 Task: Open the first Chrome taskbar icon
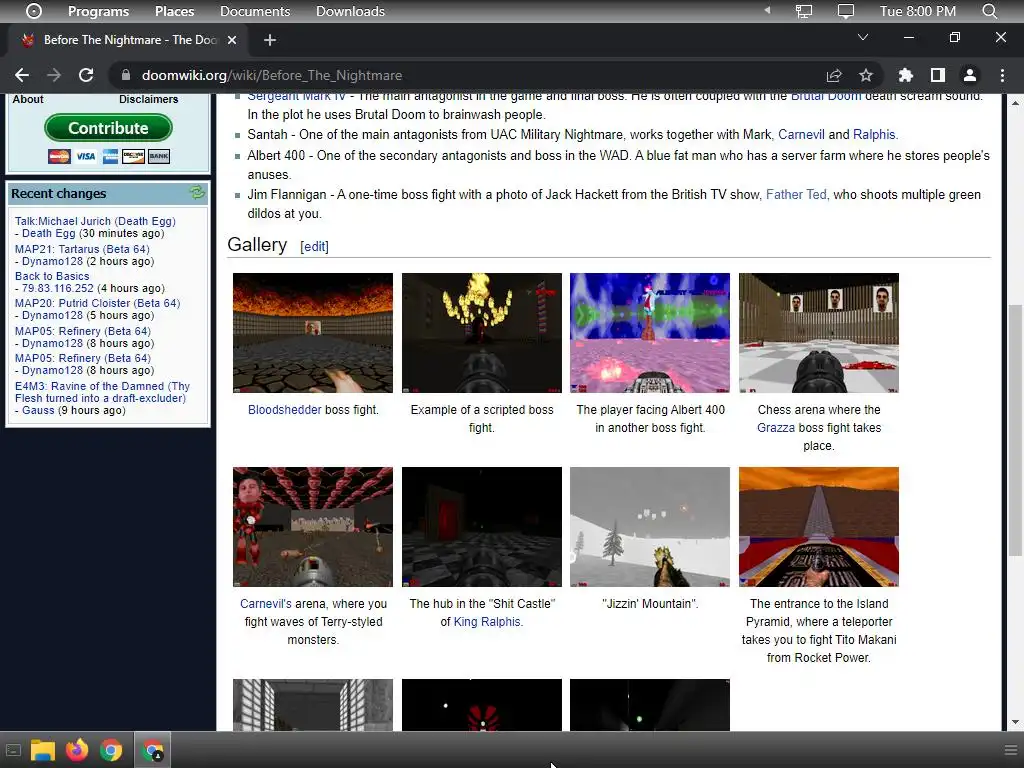point(111,750)
